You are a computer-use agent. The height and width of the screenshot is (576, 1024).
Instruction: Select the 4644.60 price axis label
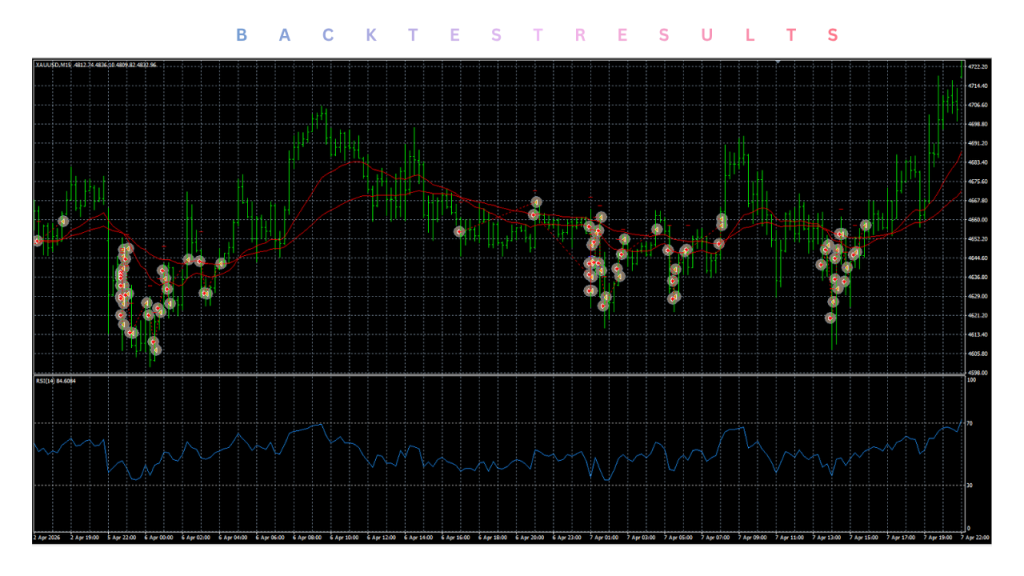click(x=978, y=258)
